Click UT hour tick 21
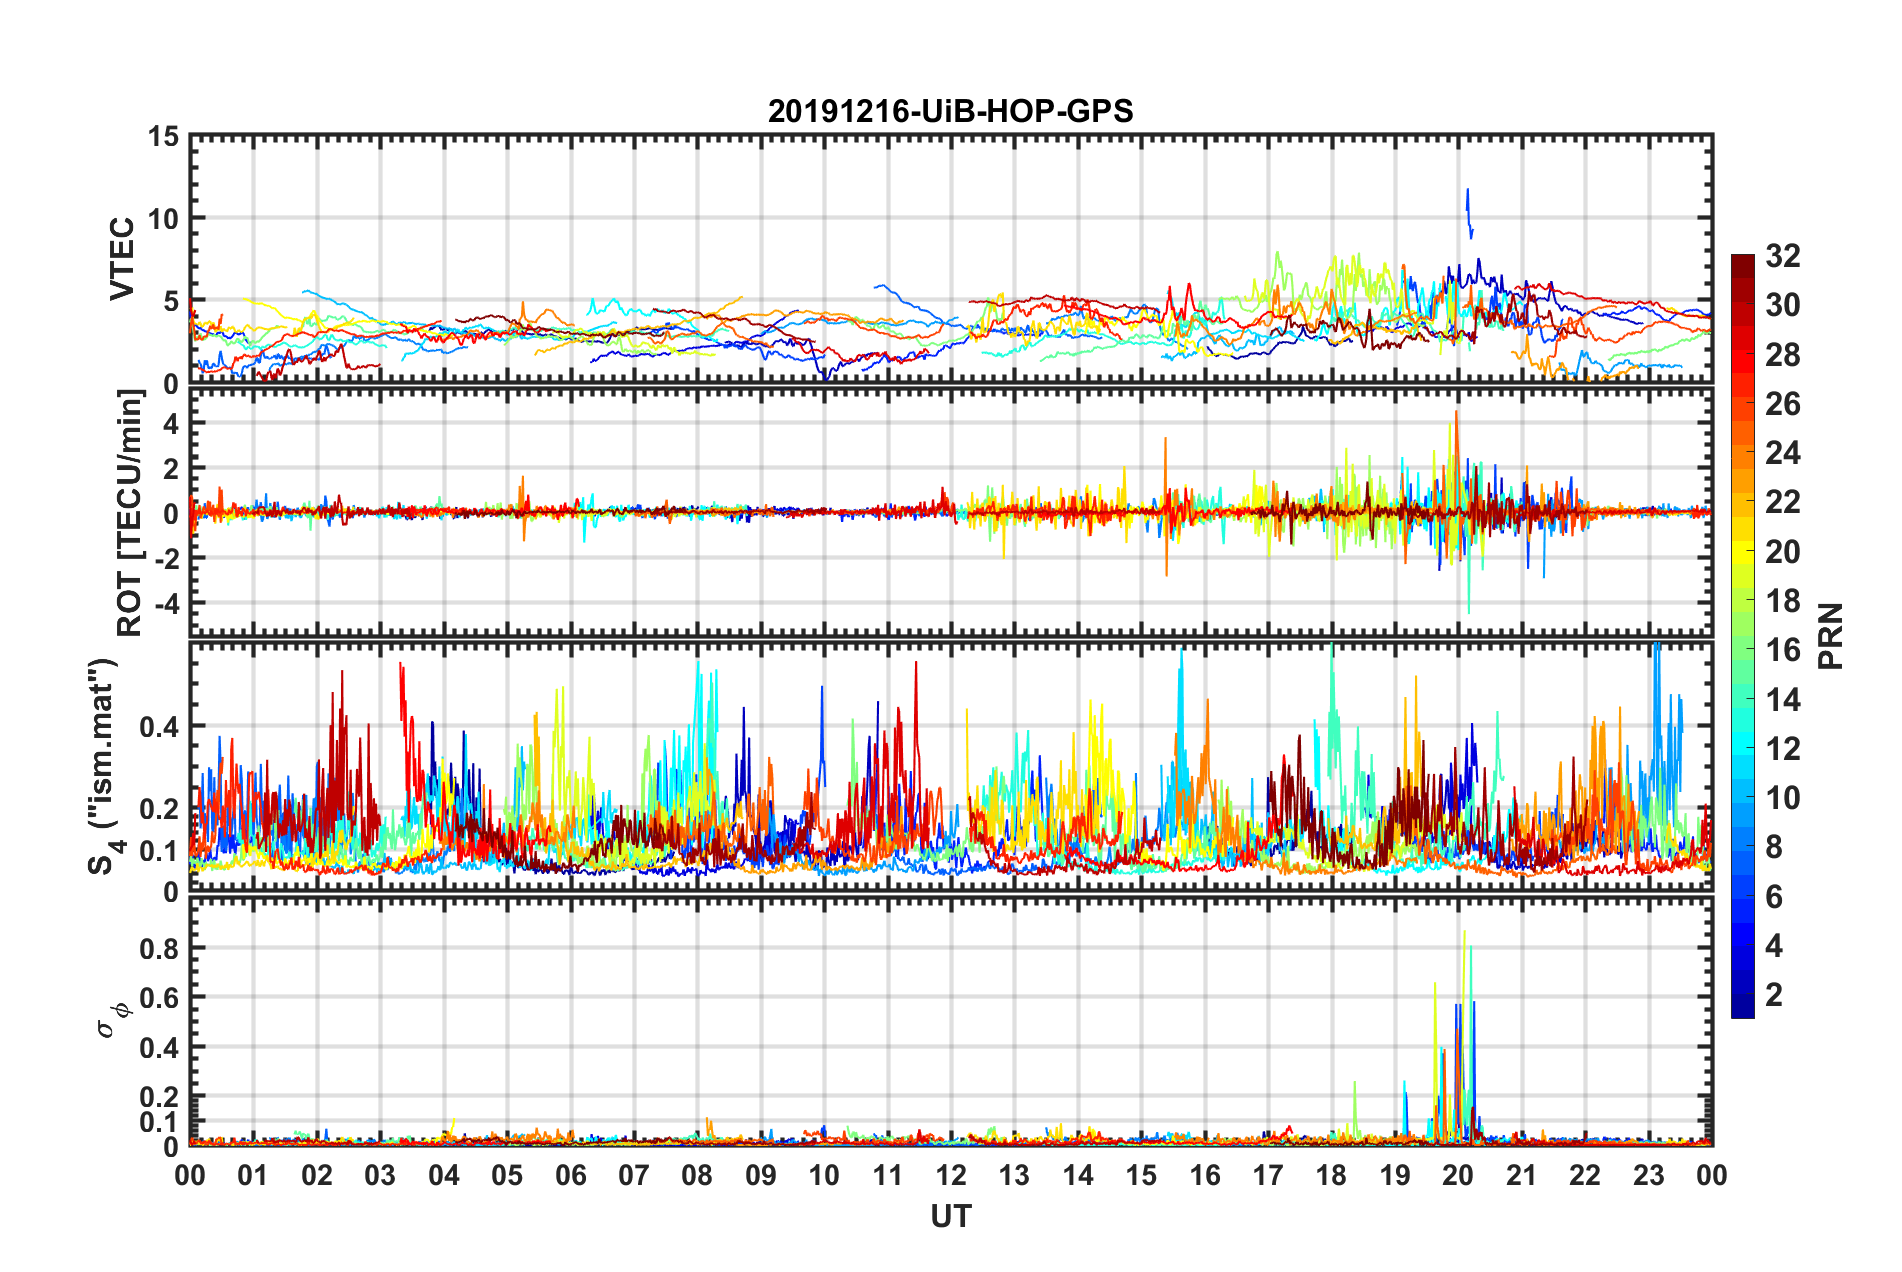This screenshot has height=1272, width=1902. pos(1522,1175)
